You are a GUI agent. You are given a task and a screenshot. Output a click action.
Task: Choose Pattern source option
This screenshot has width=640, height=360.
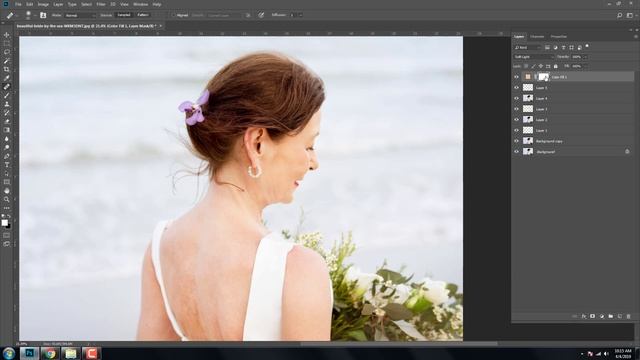pyautogui.click(x=143, y=15)
